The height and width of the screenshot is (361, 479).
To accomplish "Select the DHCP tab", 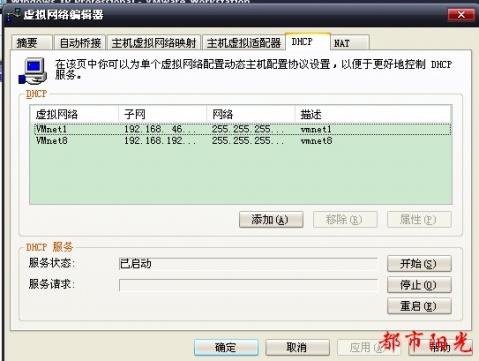I will 308,42.
